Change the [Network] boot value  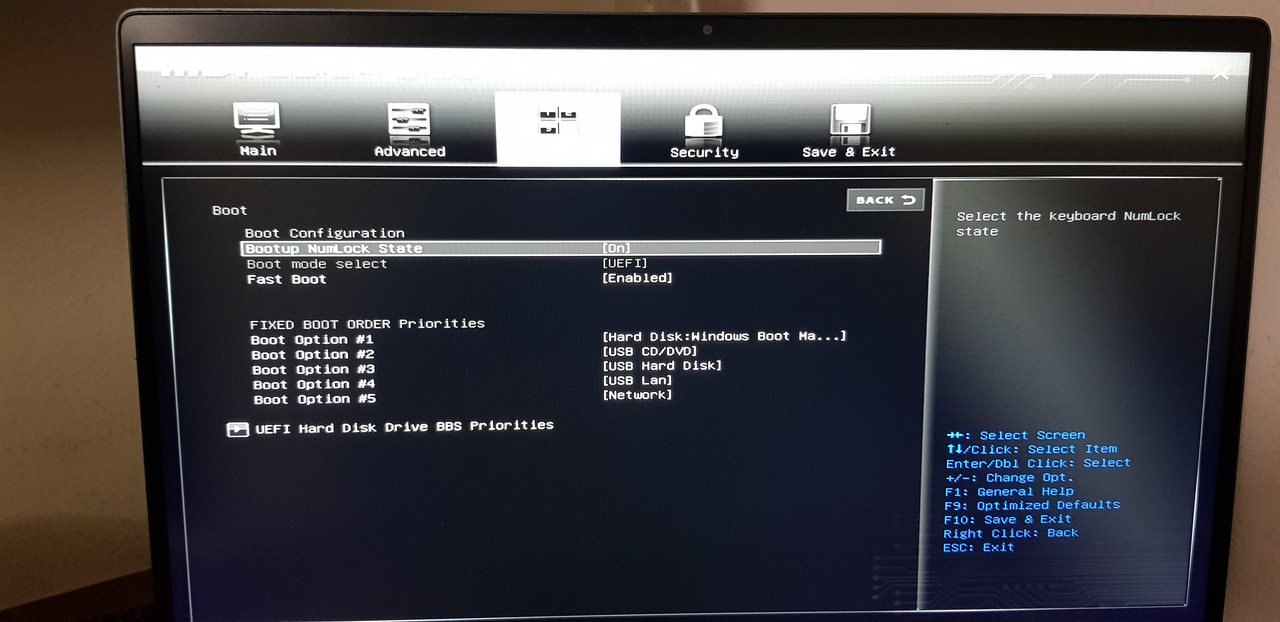click(x=637, y=395)
